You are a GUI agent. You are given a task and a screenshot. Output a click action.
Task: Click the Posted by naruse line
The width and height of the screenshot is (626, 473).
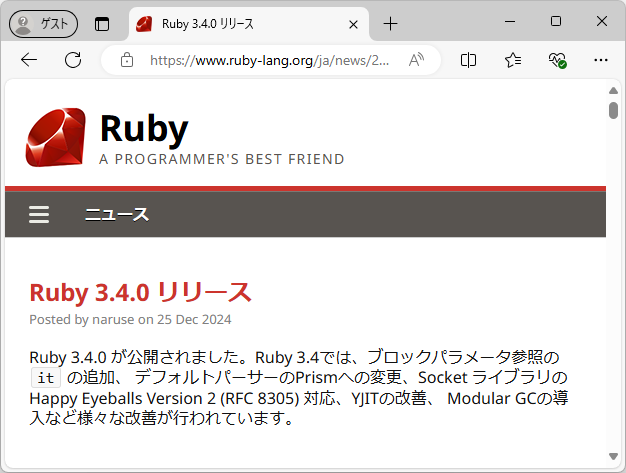tap(130, 320)
